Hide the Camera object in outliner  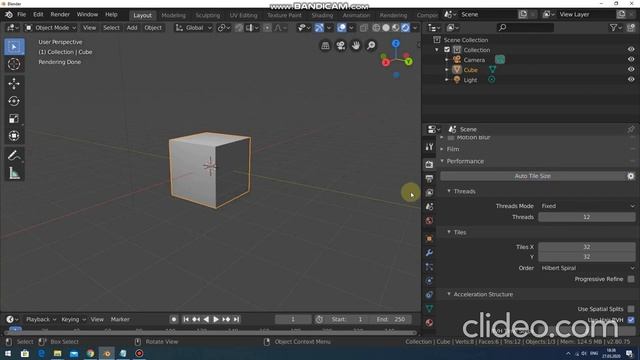[x=631, y=60]
